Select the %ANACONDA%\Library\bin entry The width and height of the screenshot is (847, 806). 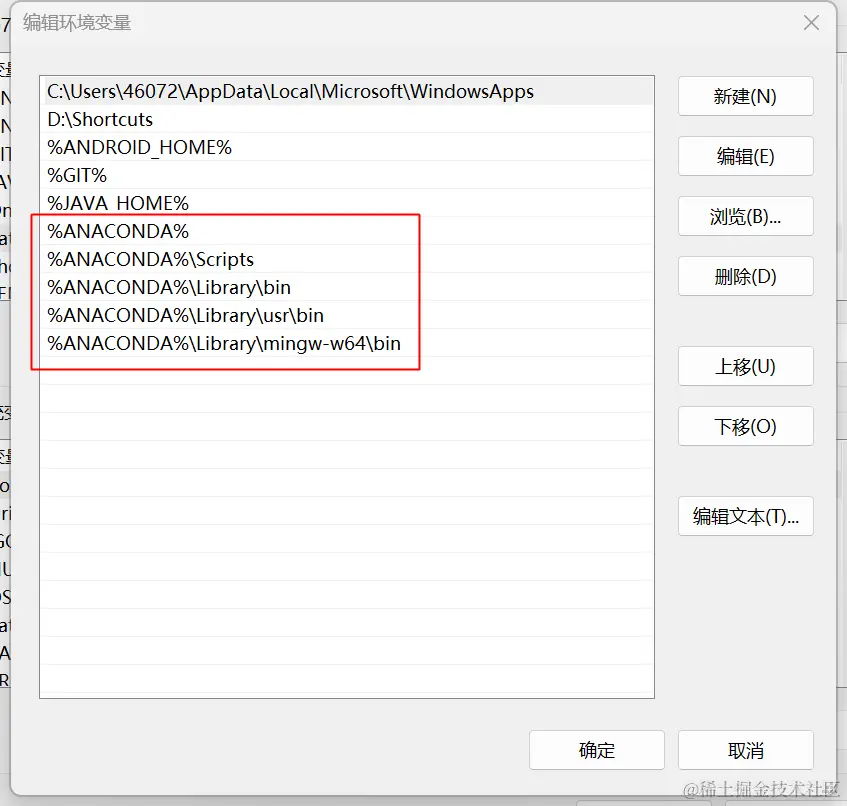[347, 287]
